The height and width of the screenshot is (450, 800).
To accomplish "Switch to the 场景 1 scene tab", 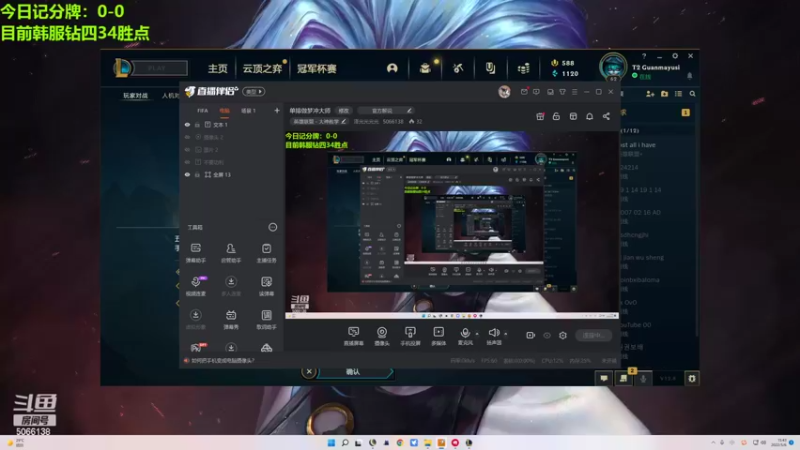I will tap(248, 111).
